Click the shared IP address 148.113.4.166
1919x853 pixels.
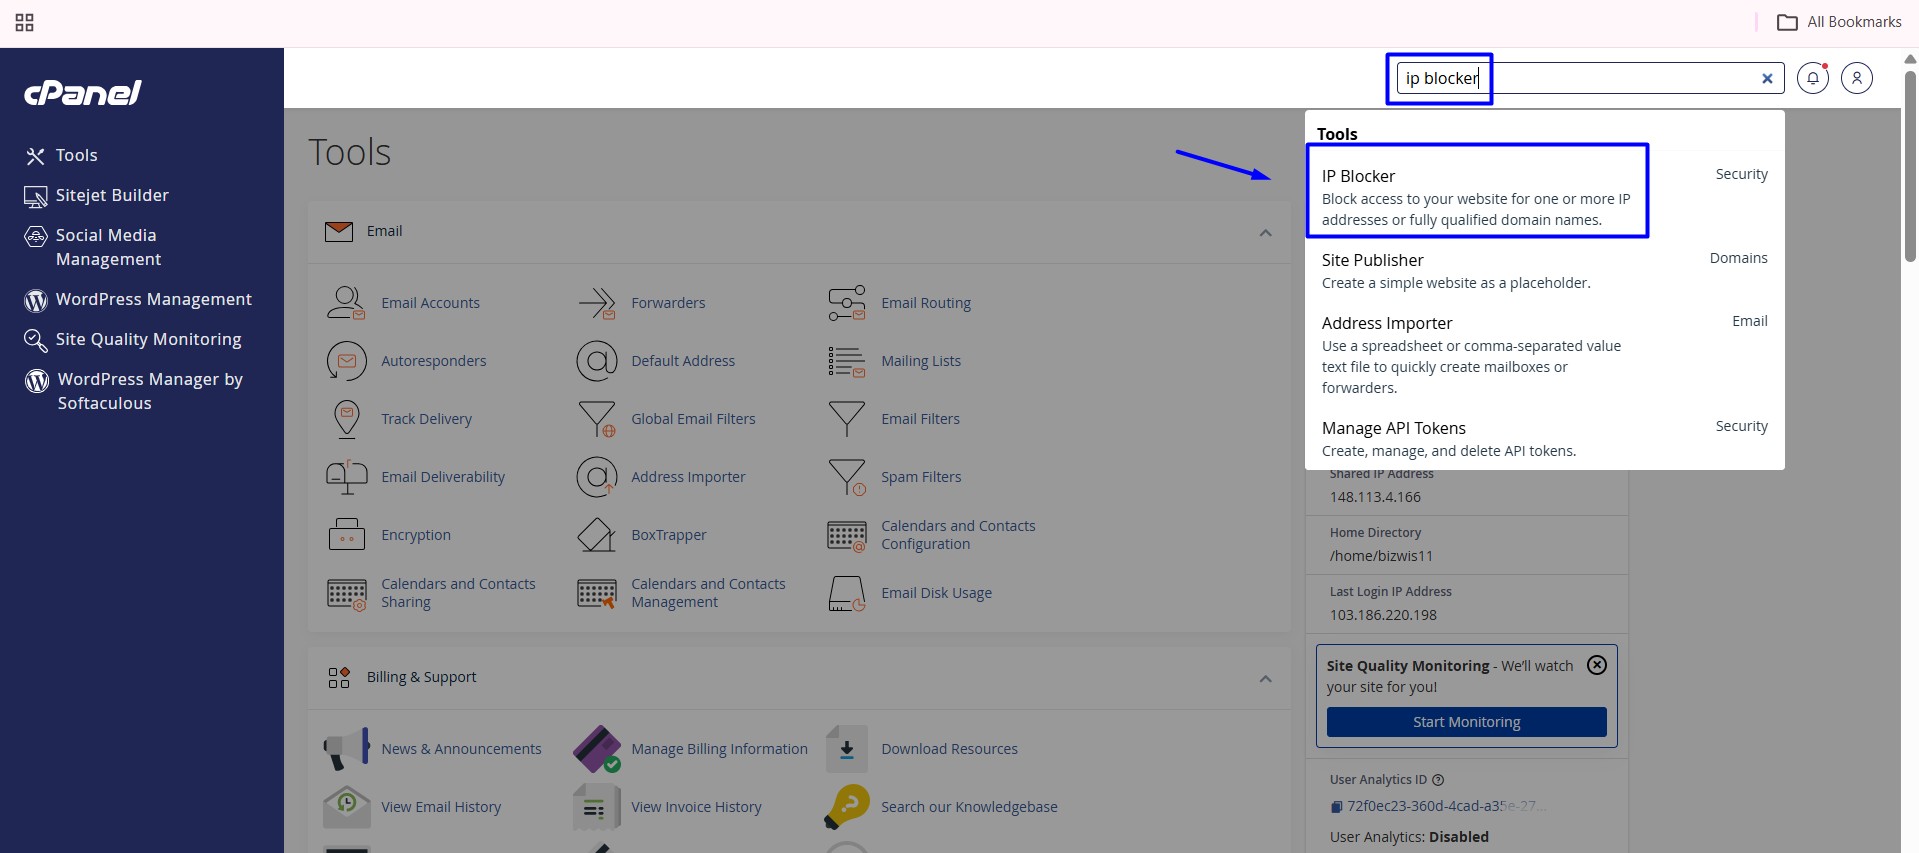point(1375,497)
